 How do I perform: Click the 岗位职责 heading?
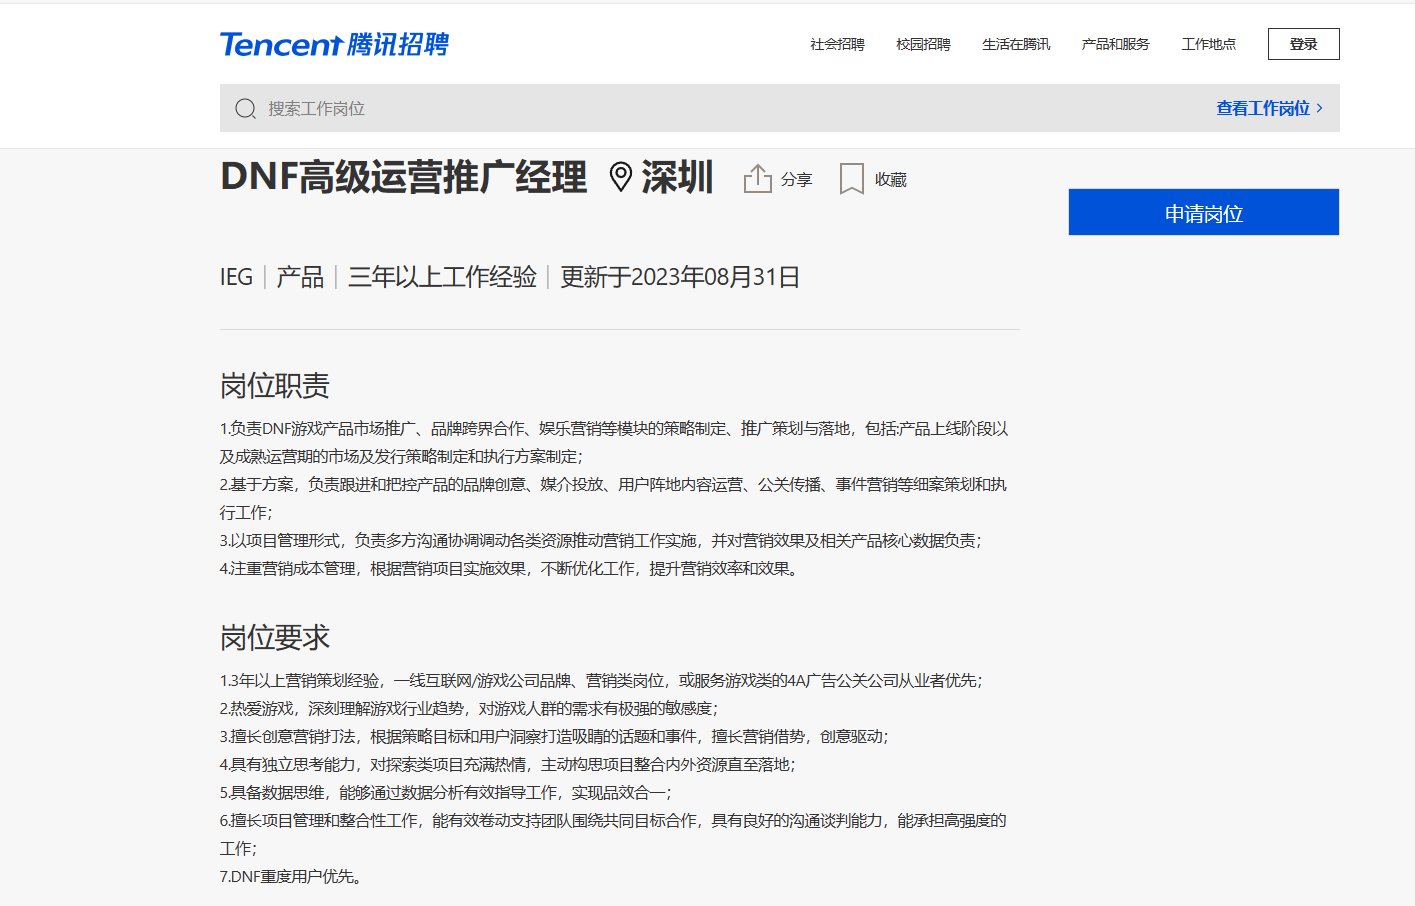tap(275, 386)
